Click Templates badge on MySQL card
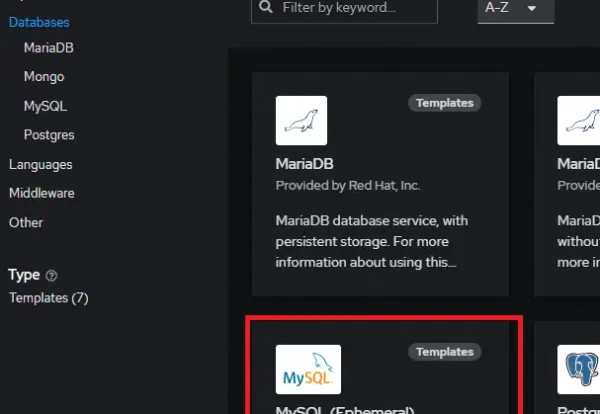 click(444, 352)
